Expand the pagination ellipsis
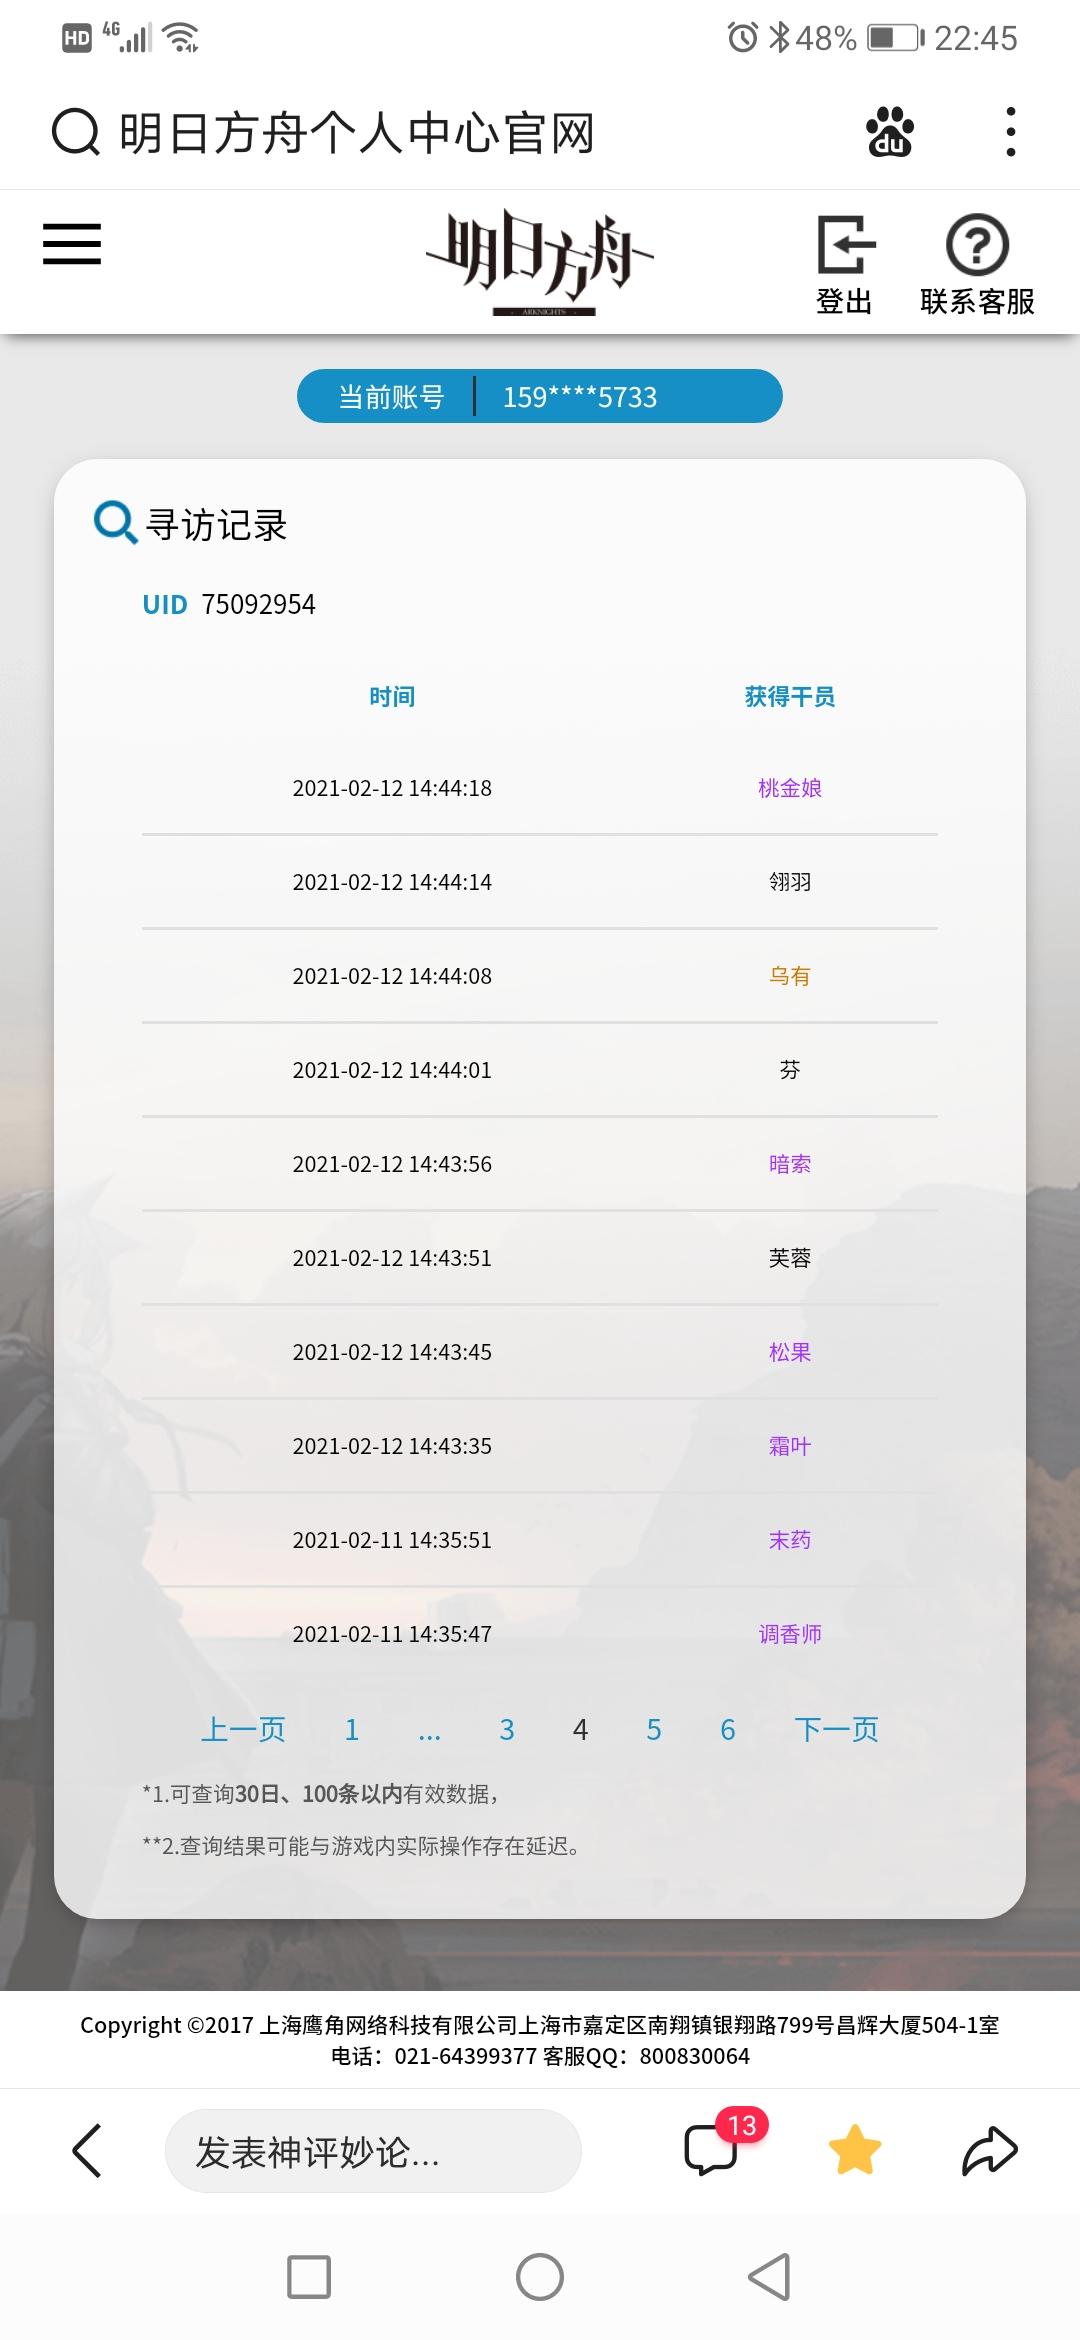1080x2340 pixels. pyautogui.click(x=429, y=1733)
